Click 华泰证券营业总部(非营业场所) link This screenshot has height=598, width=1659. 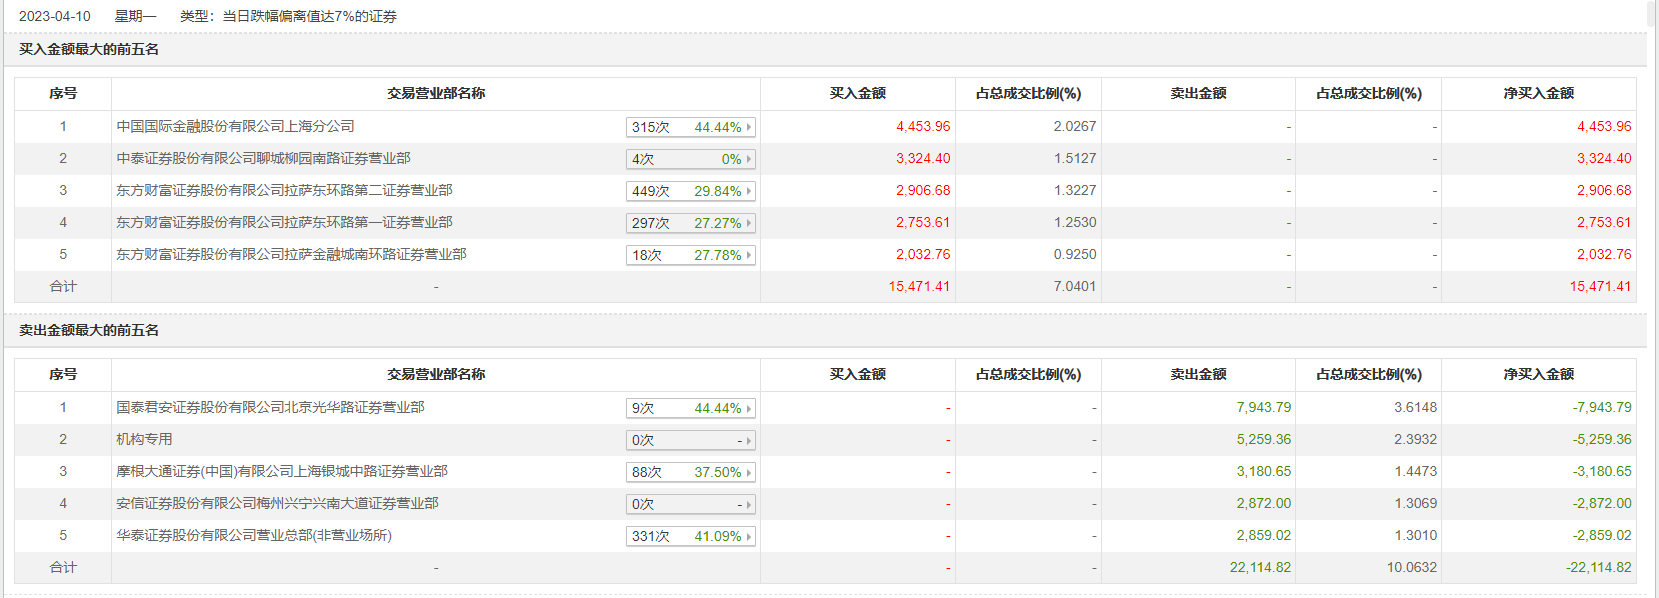click(254, 535)
